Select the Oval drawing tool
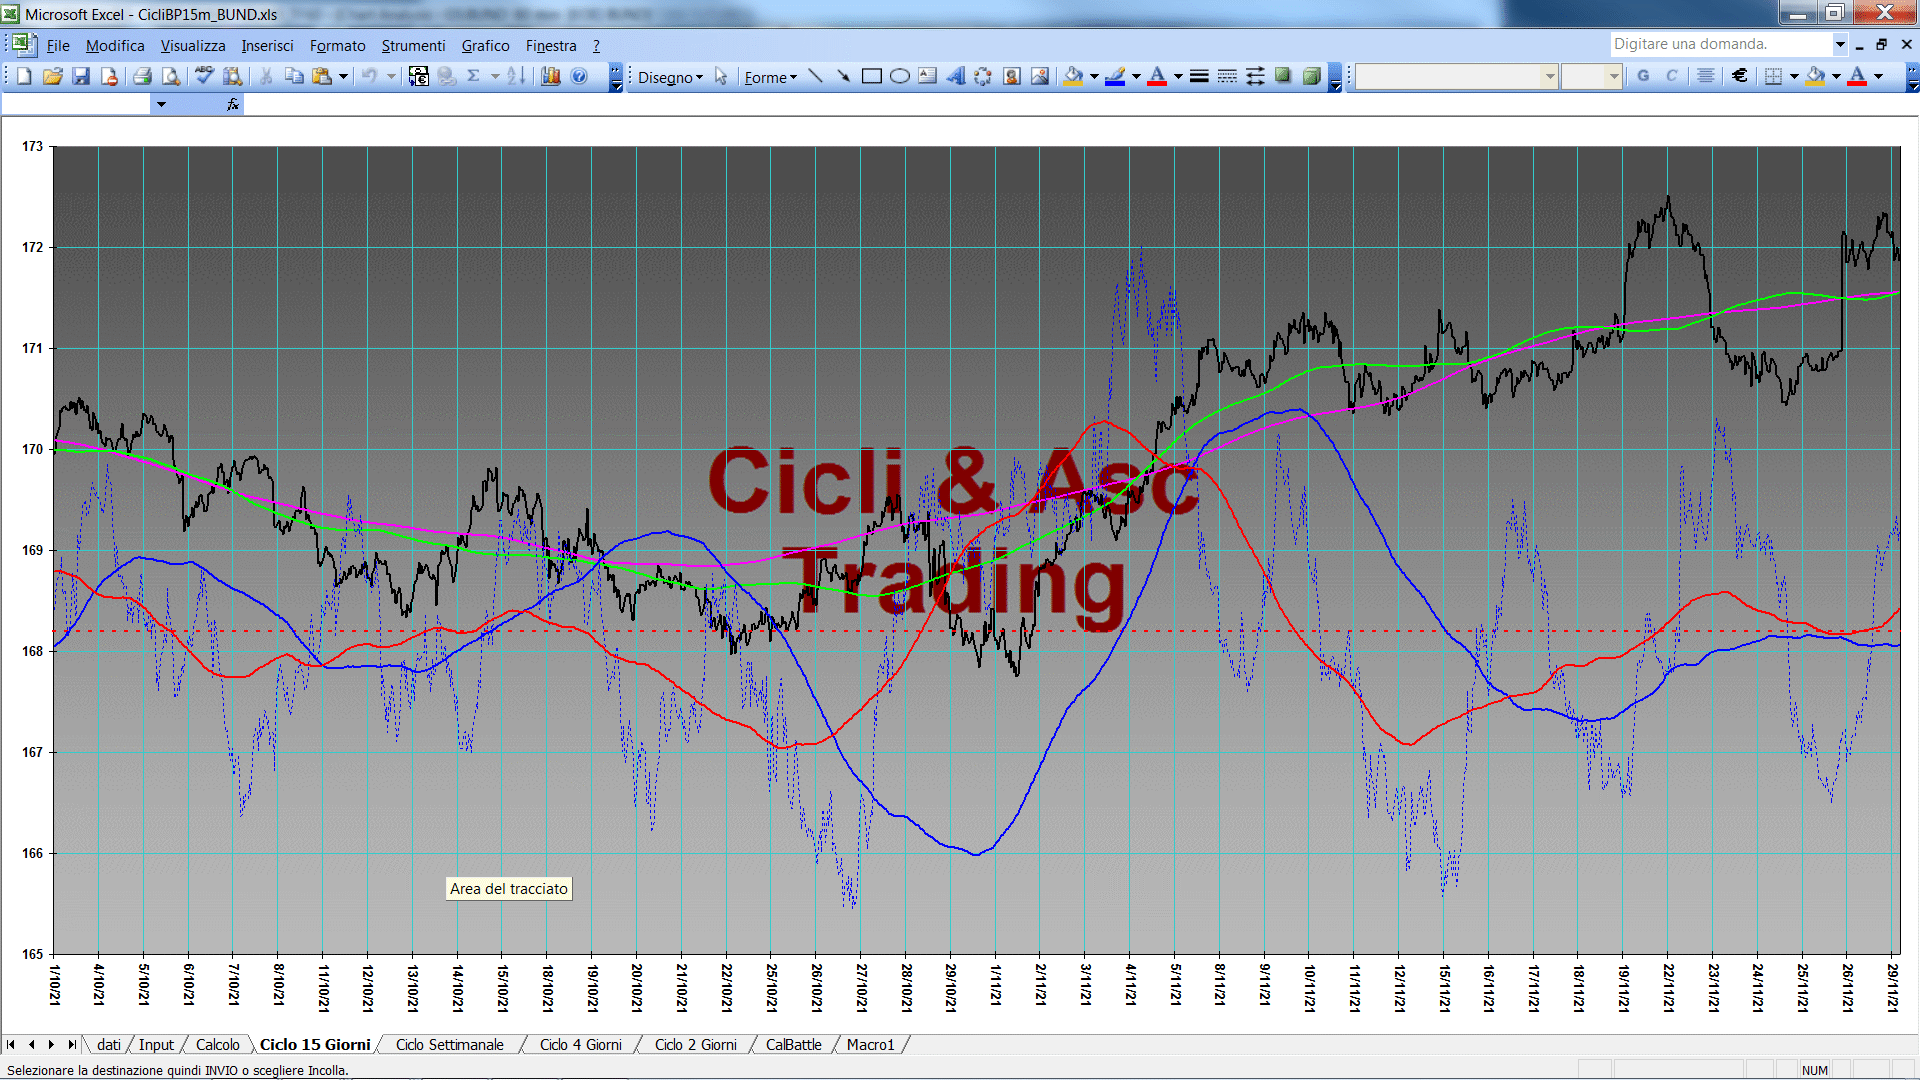This screenshot has height=1080, width=1920. tap(899, 76)
